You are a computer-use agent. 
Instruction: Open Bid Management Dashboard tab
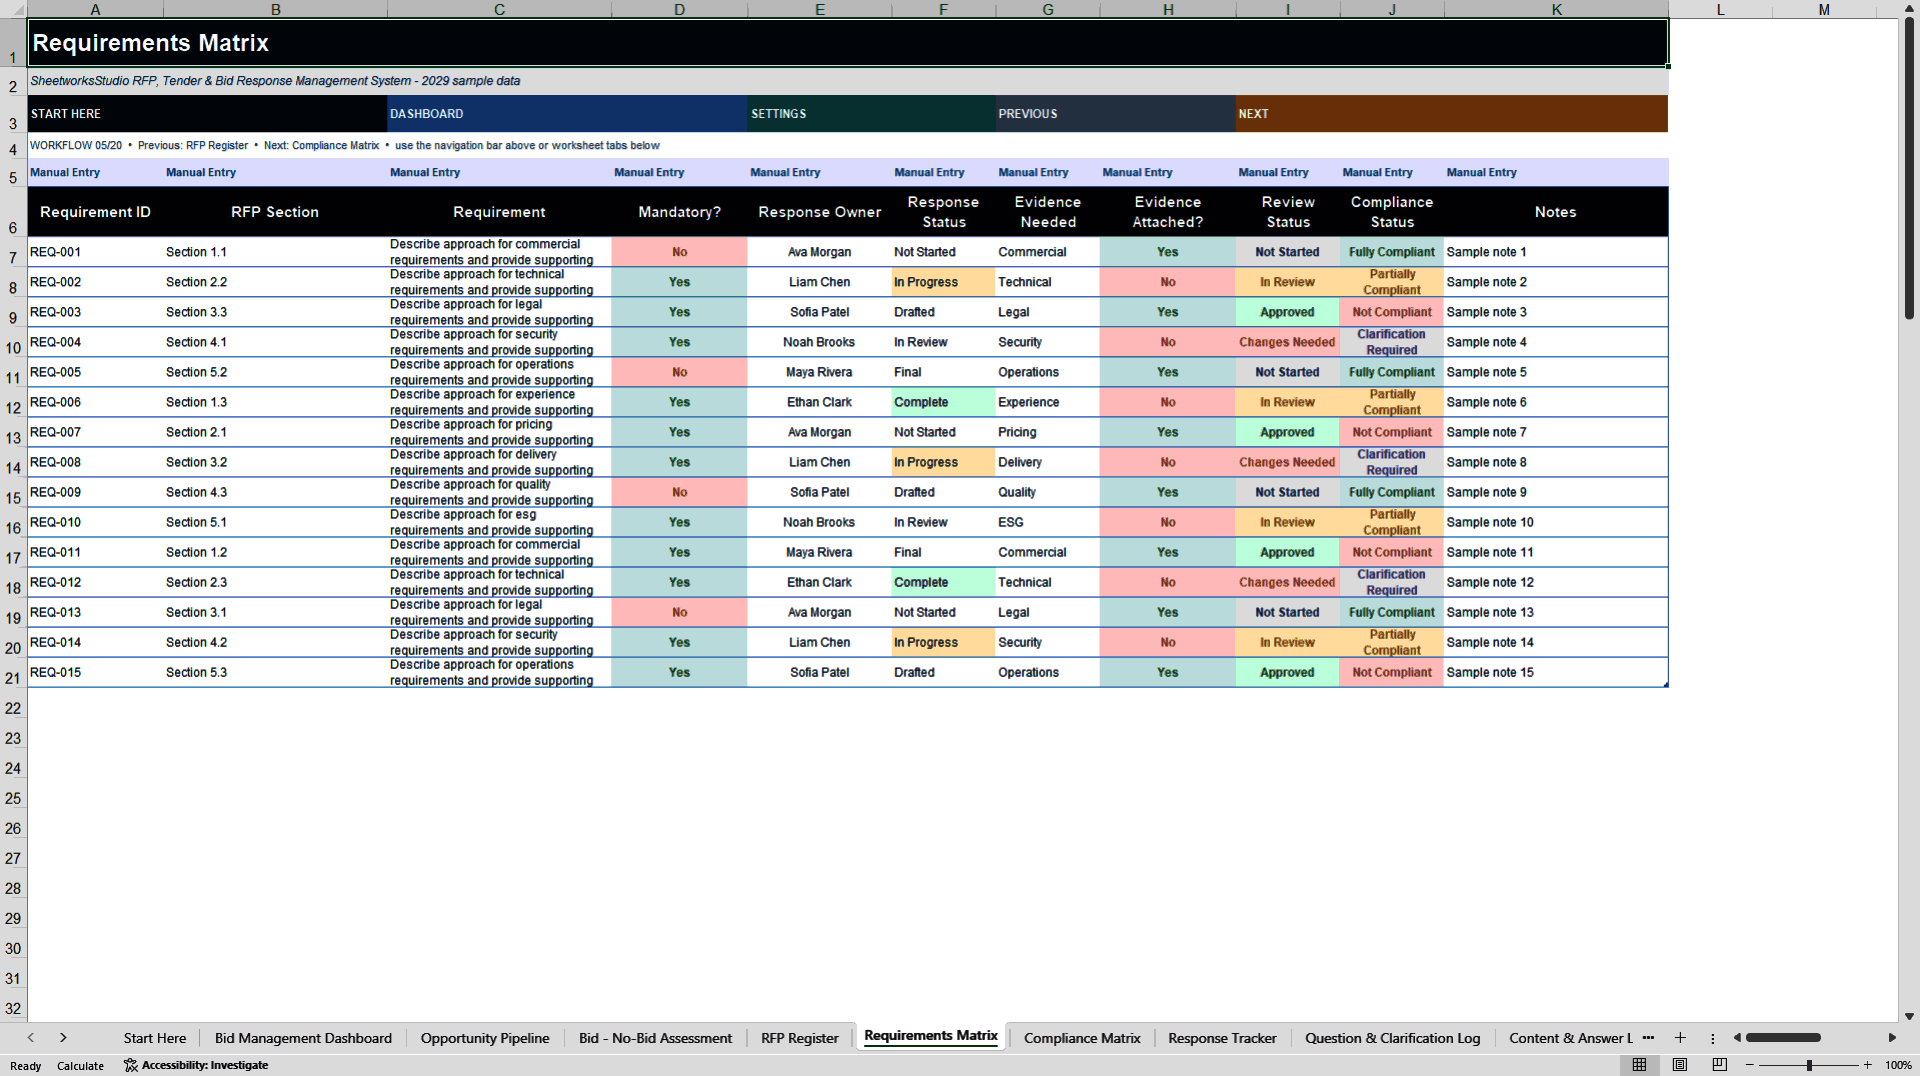(x=303, y=1038)
